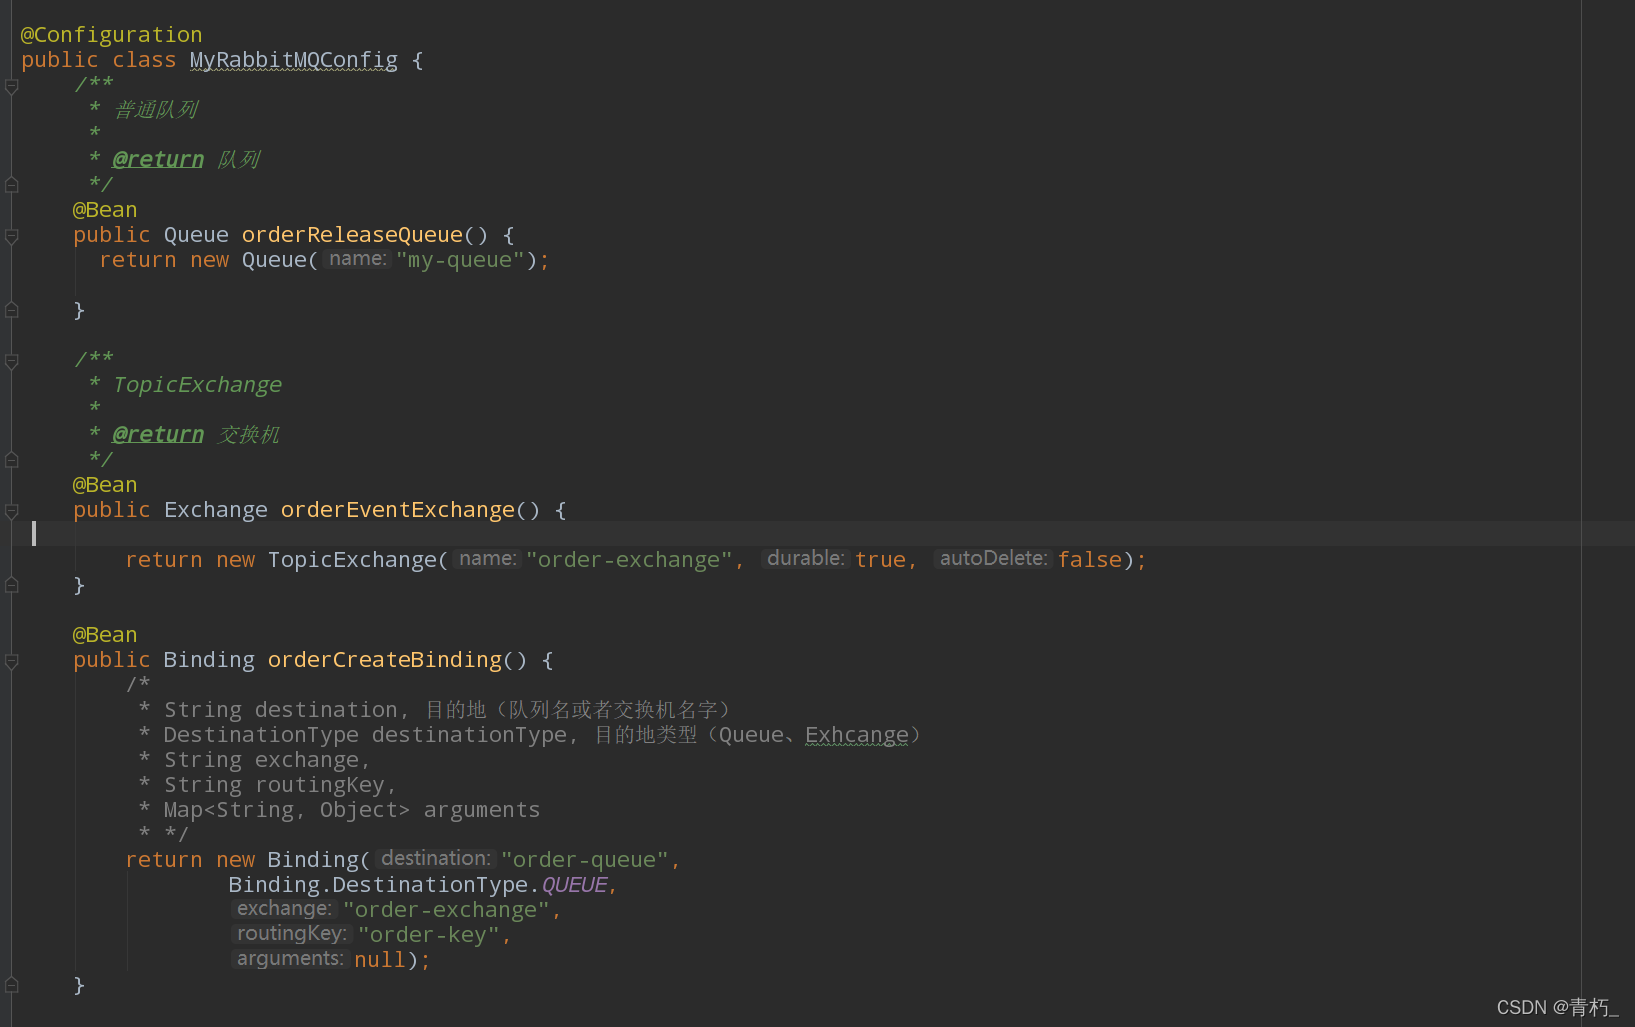This screenshot has height=1027, width=1635.
Task: Place cursor on orderReleaseQueue method name
Action: pyautogui.click(x=352, y=235)
